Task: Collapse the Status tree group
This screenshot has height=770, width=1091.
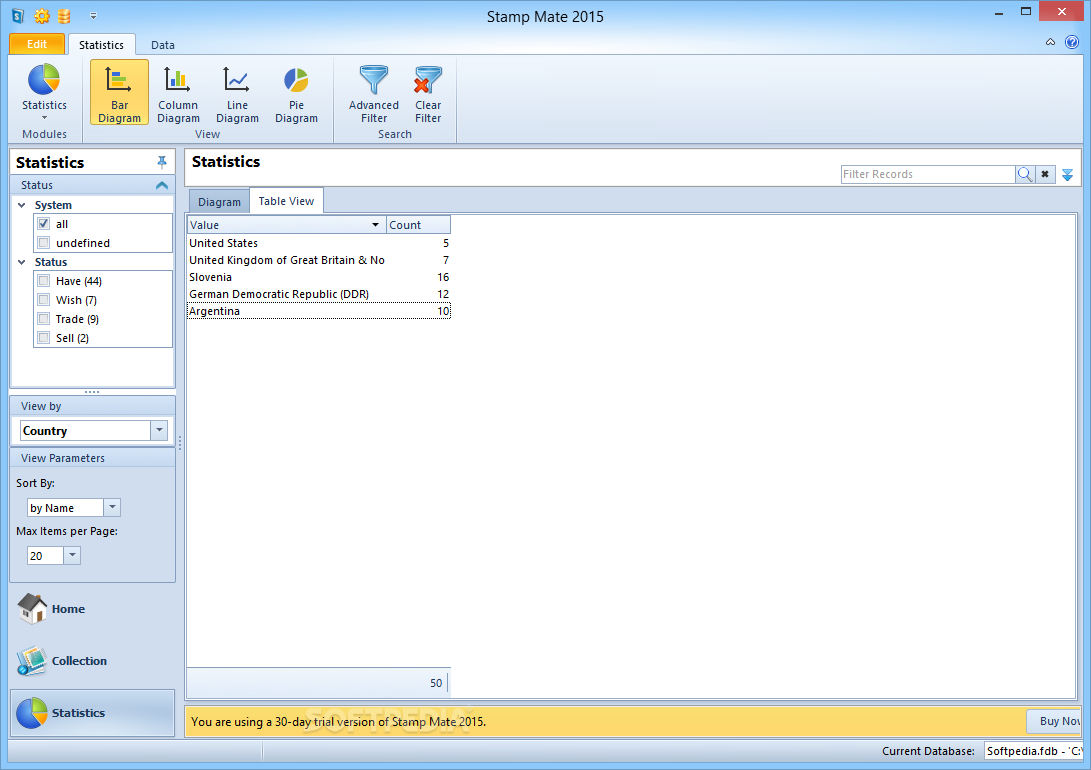Action: (x=22, y=262)
